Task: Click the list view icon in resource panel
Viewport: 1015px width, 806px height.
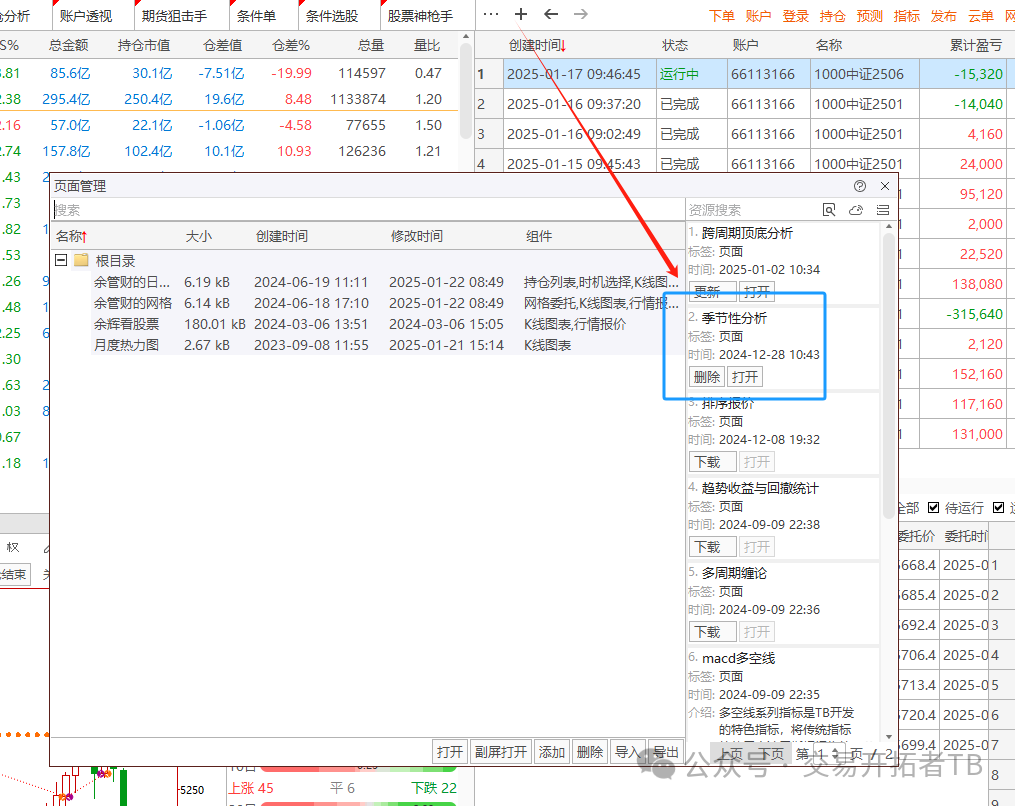Action: coord(883,210)
